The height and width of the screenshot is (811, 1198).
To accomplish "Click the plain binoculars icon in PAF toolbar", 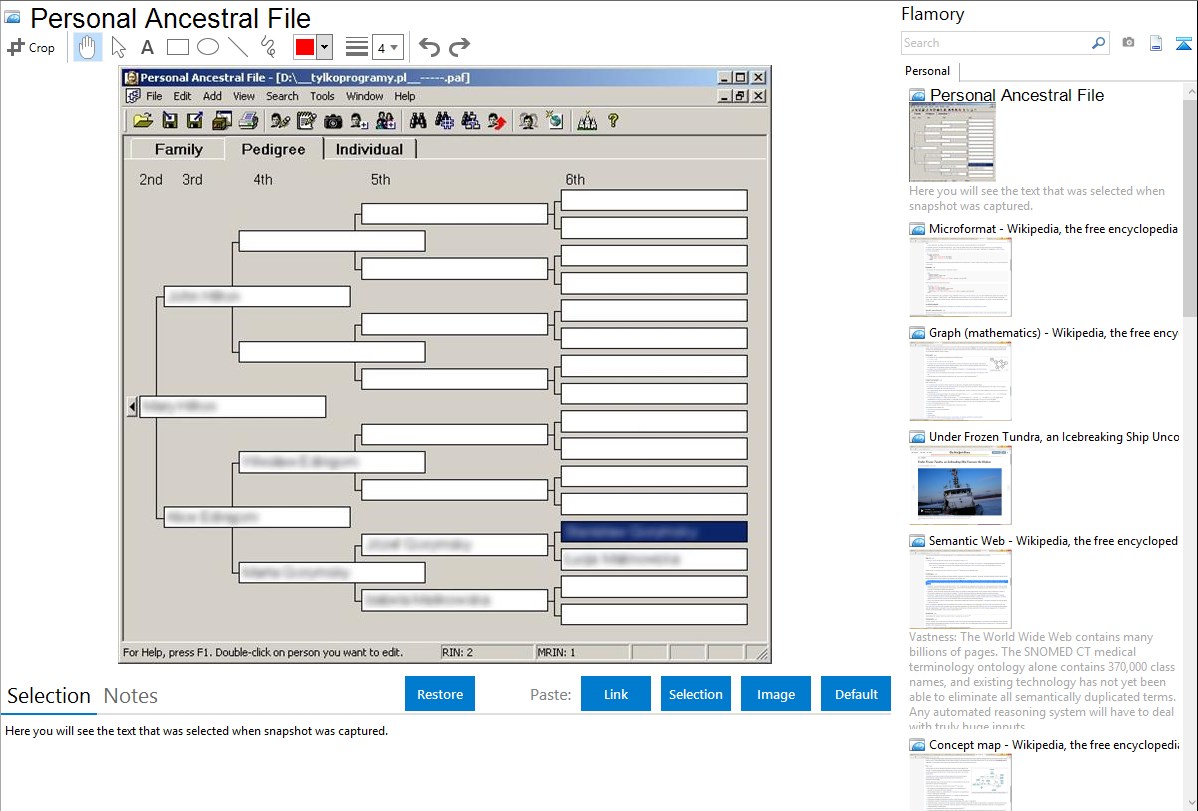I will pyautogui.click(x=418, y=121).
